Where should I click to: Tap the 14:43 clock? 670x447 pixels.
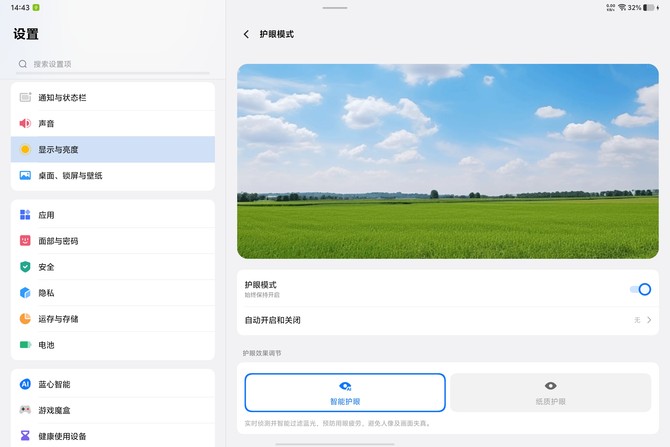[x=20, y=7]
